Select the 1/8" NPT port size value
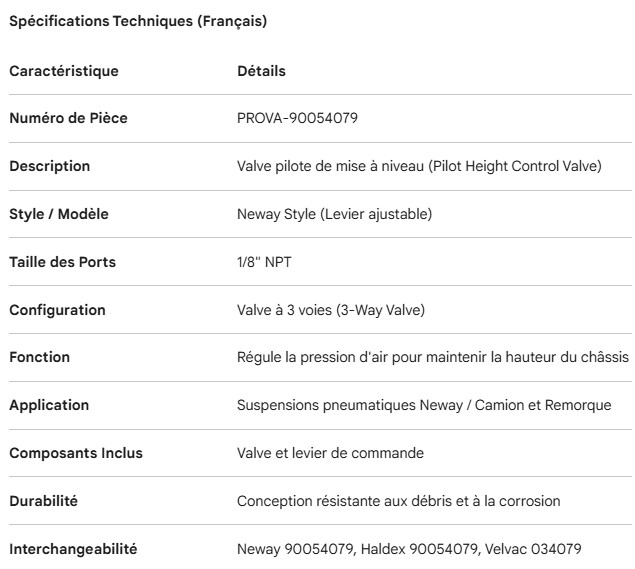635x569 pixels. (x=266, y=262)
